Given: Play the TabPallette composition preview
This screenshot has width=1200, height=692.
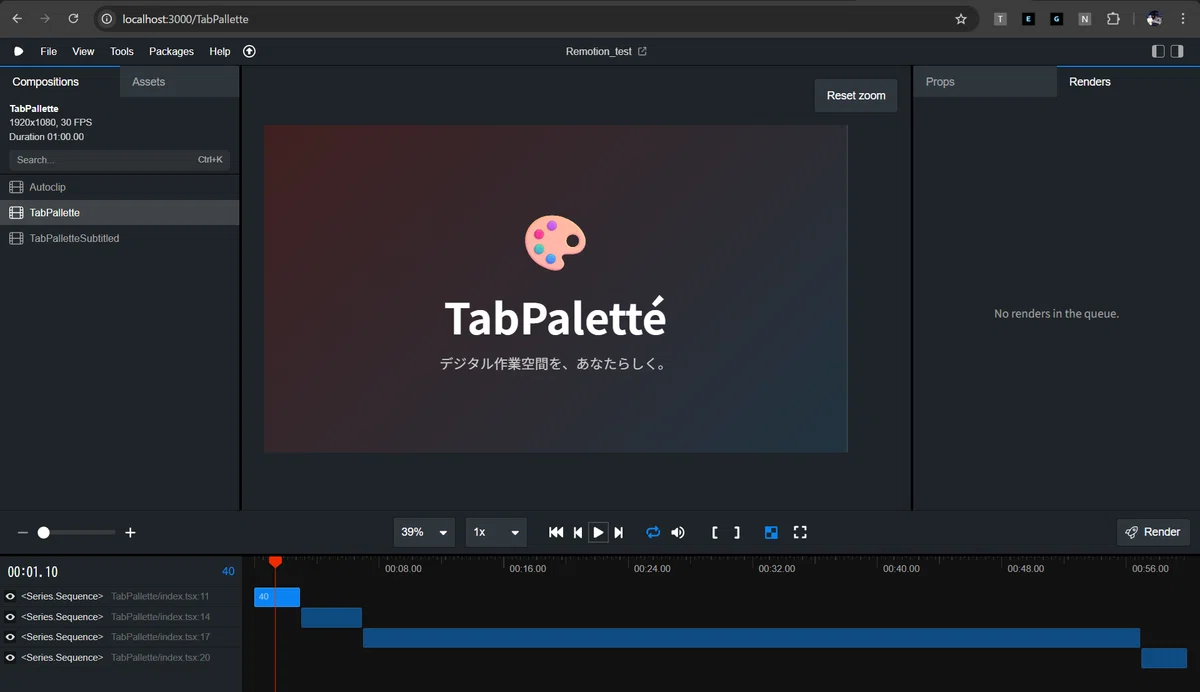Looking at the screenshot, I should click(598, 532).
